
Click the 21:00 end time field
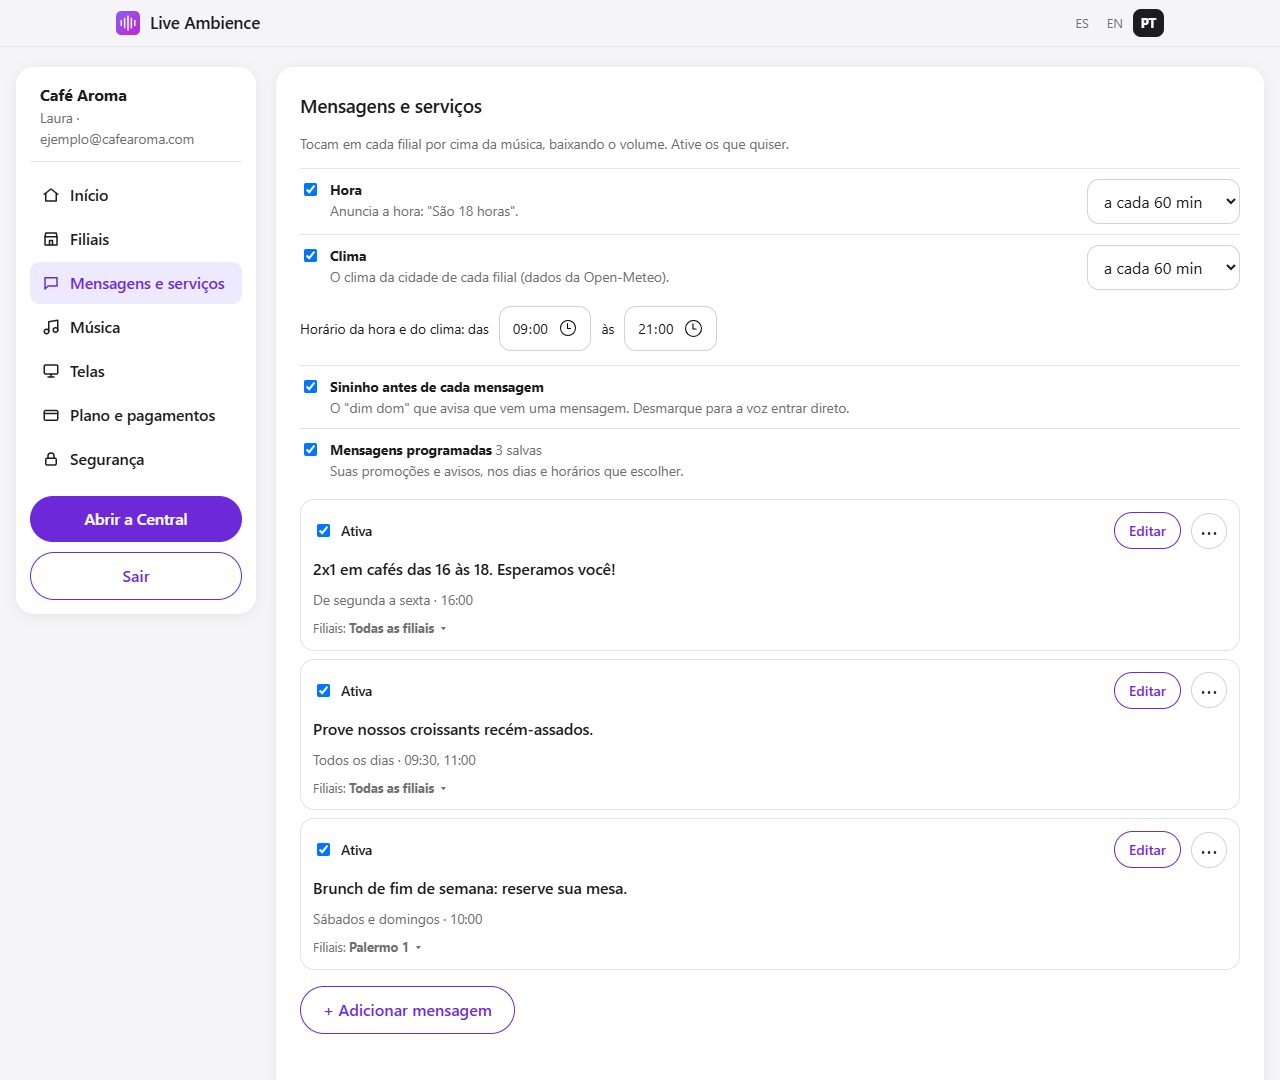(x=670, y=328)
